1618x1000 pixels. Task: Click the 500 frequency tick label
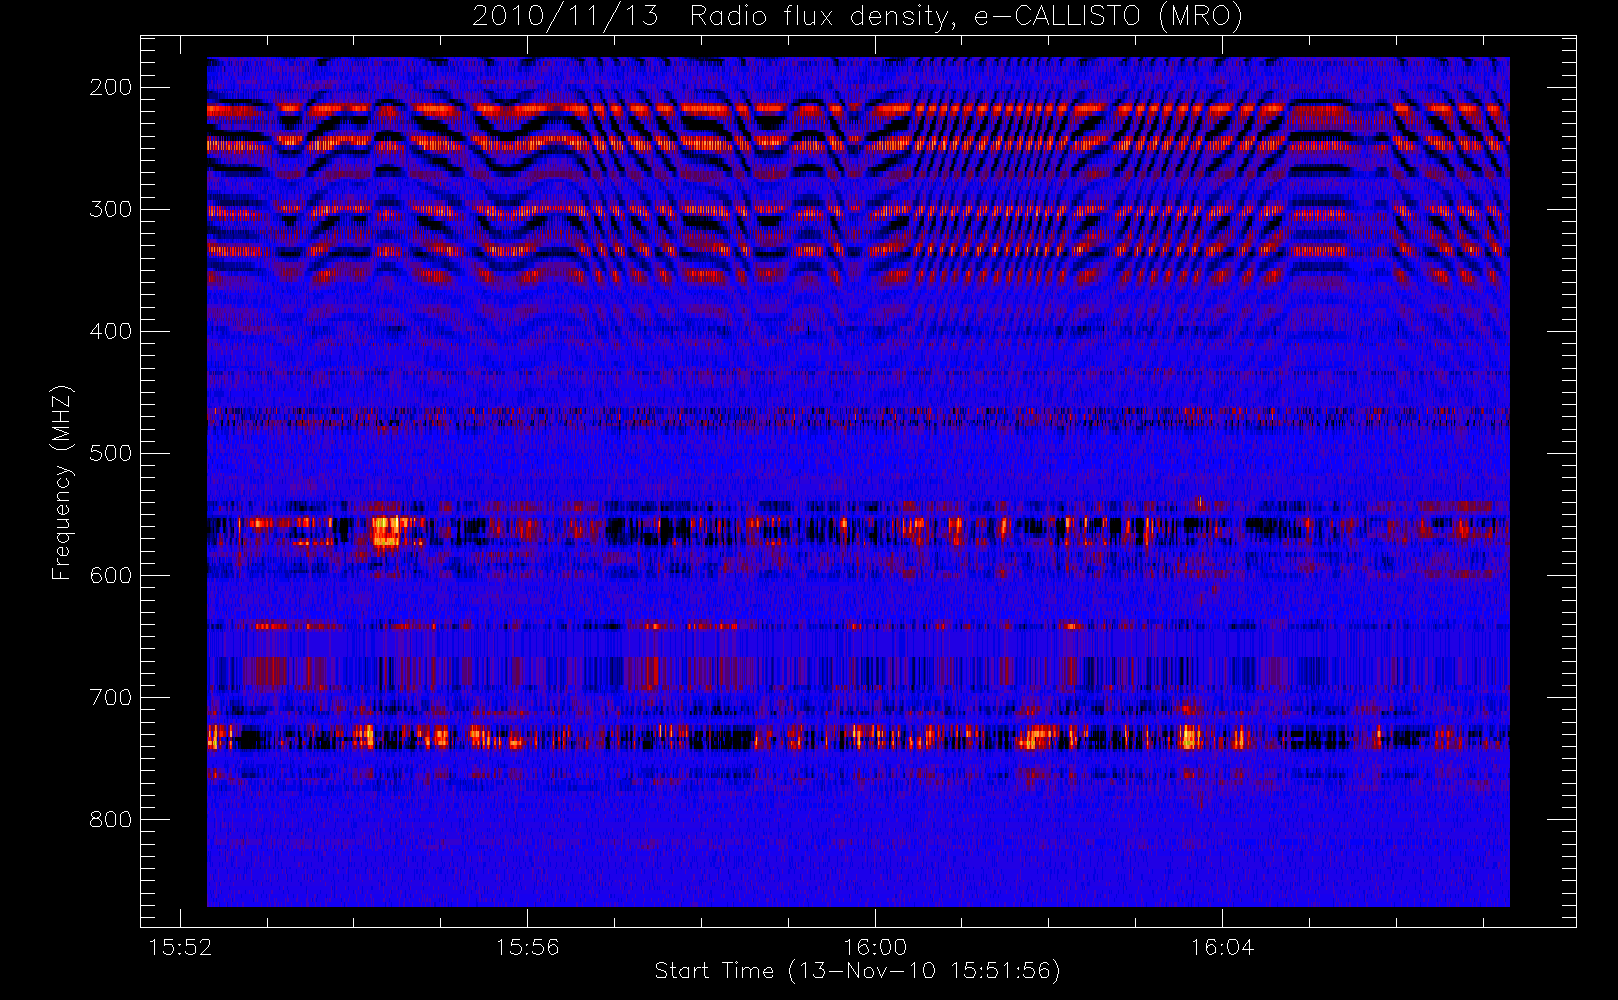click(x=110, y=453)
